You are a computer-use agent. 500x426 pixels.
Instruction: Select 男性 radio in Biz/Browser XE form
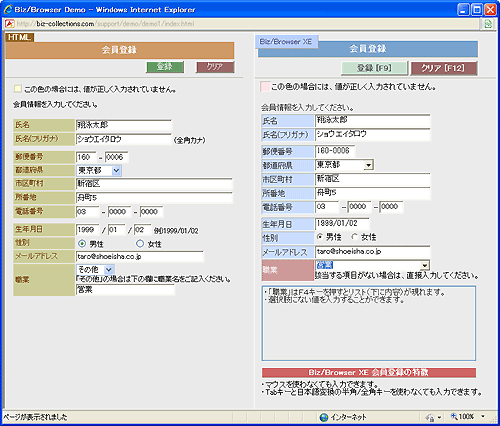pos(320,237)
